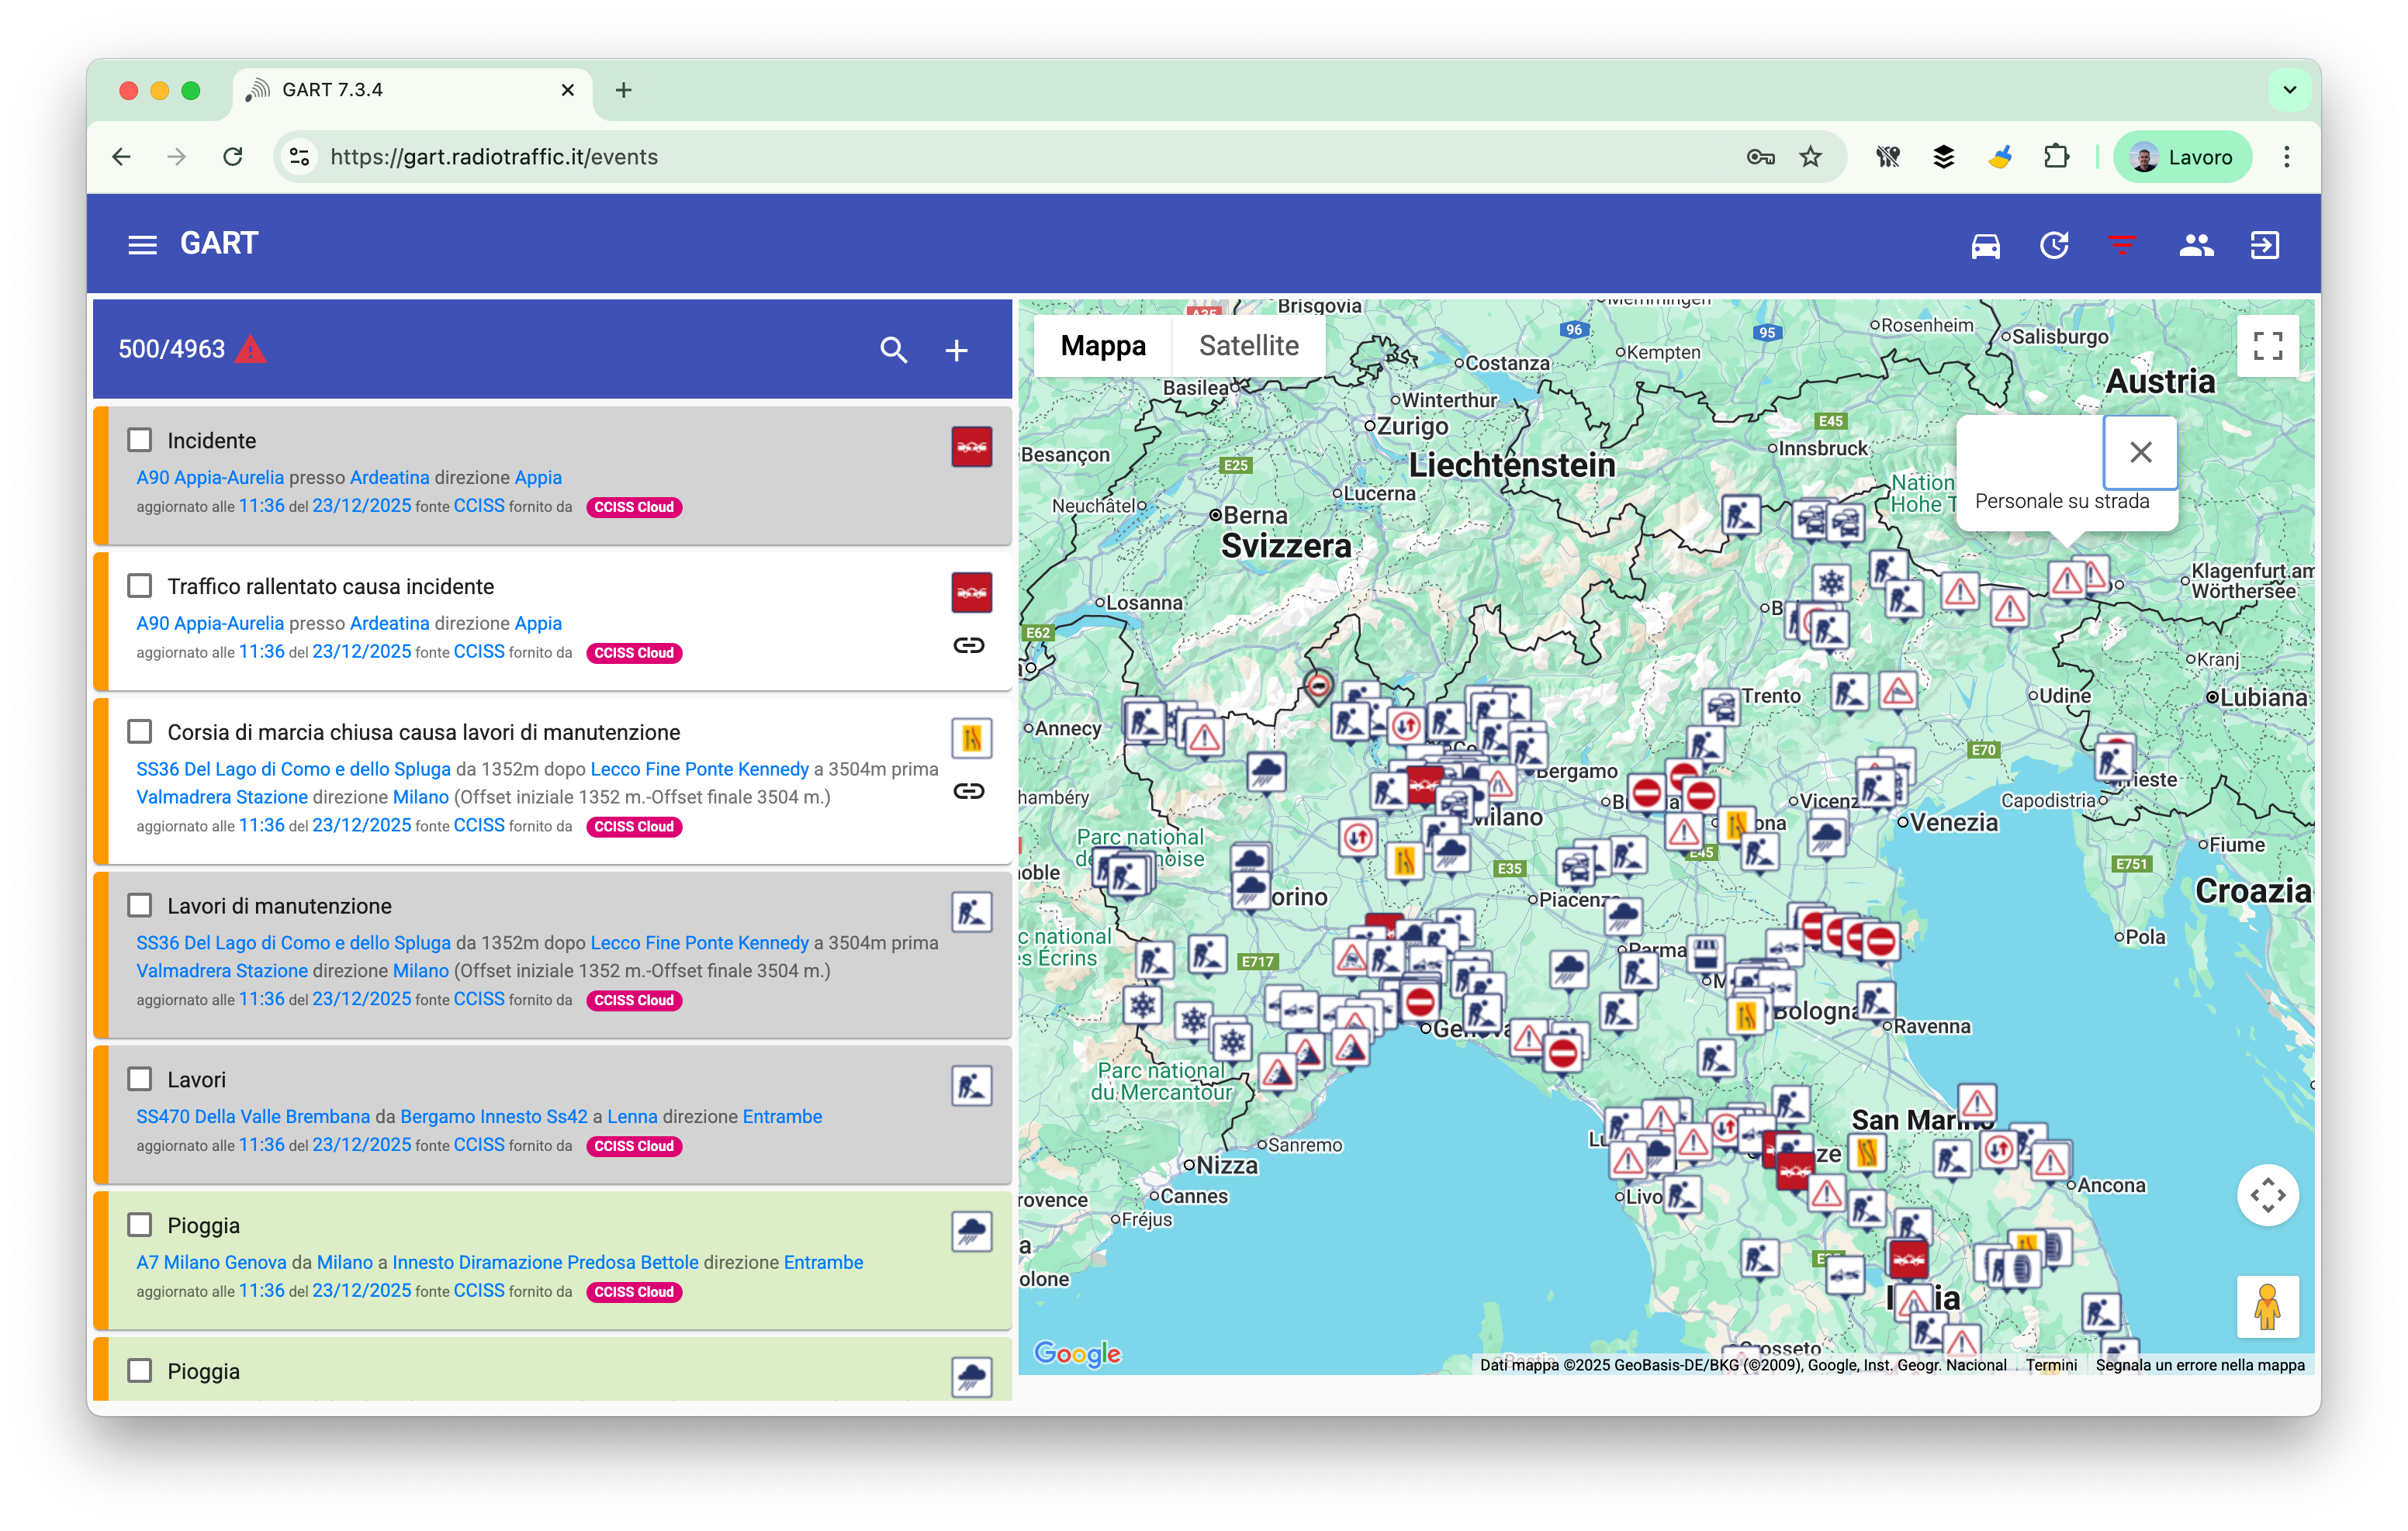Open Chrome three-dot menu

[2286, 157]
